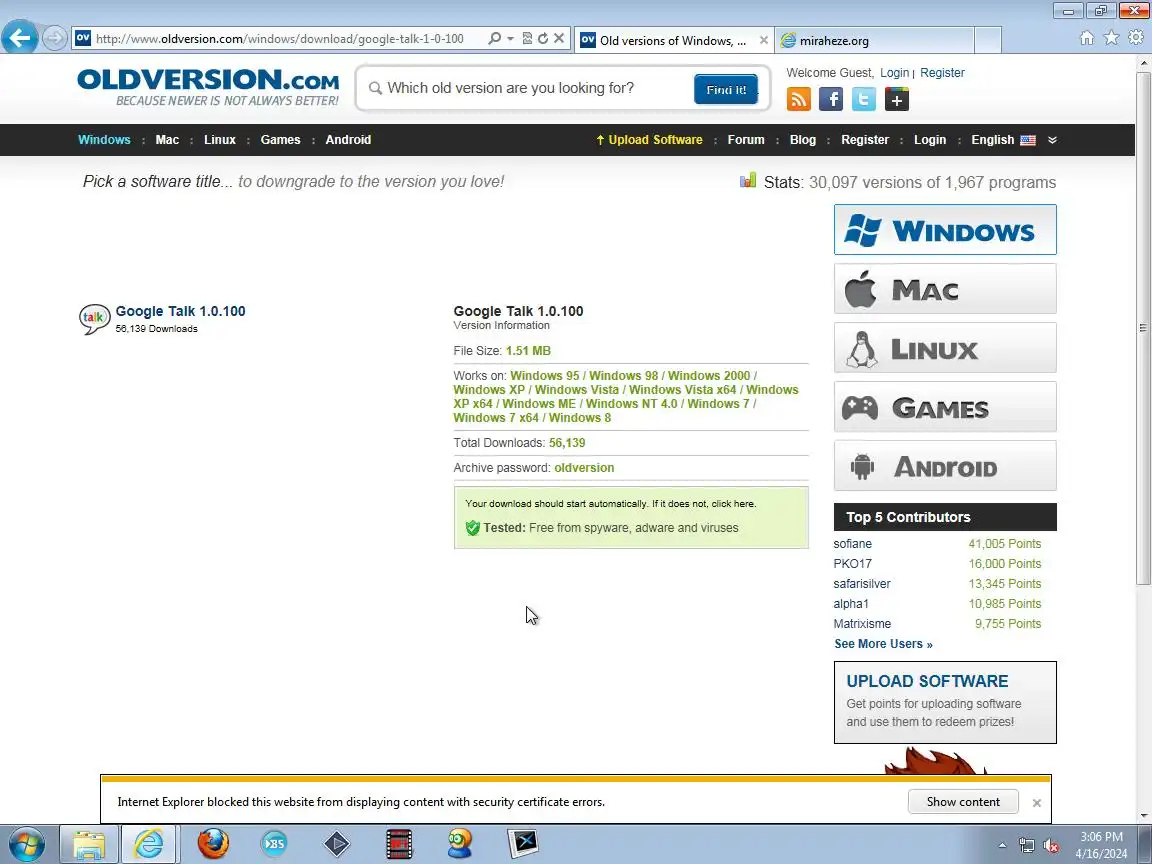Click the browser Back arrow button

click(20, 37)
